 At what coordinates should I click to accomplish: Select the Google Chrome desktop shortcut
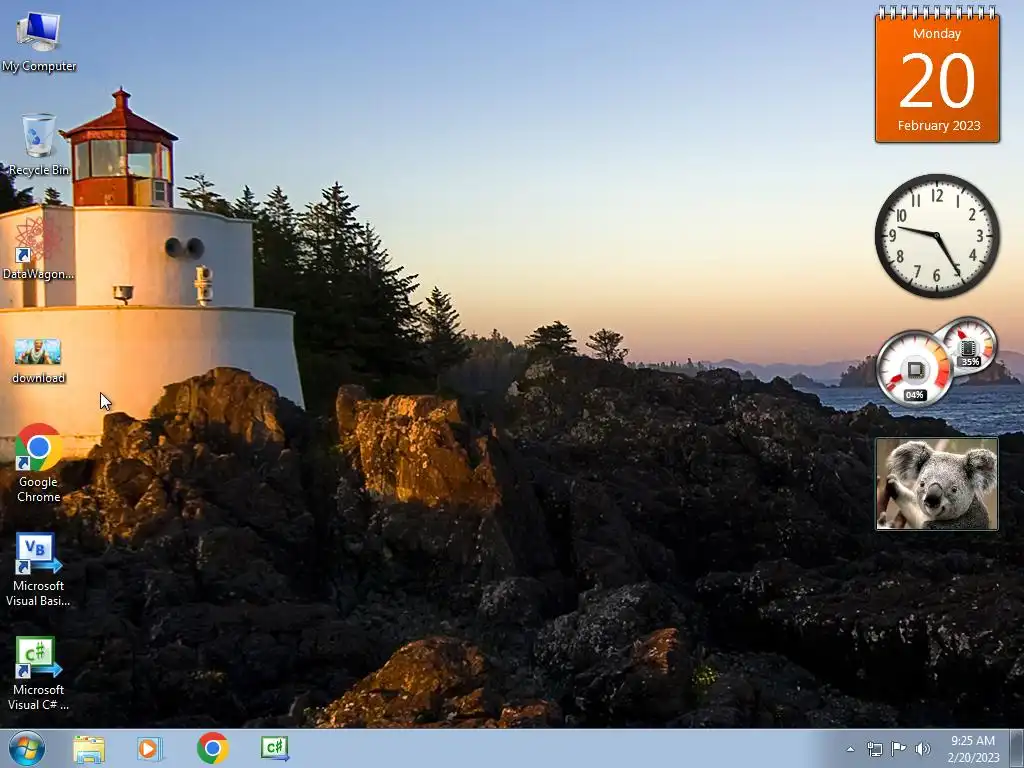click(x=39, y=463)
